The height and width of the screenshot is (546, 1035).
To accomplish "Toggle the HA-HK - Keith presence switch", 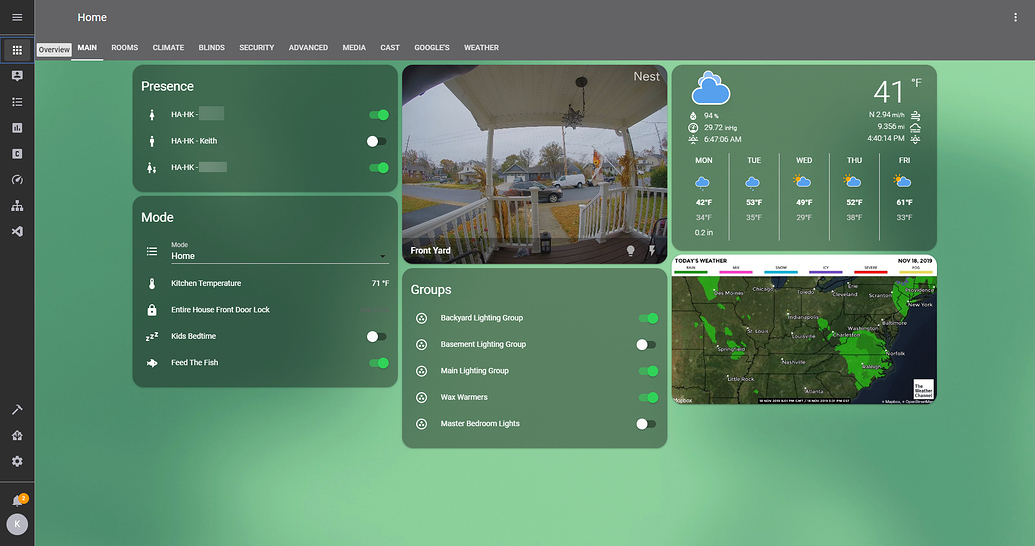I will [377, 141].
